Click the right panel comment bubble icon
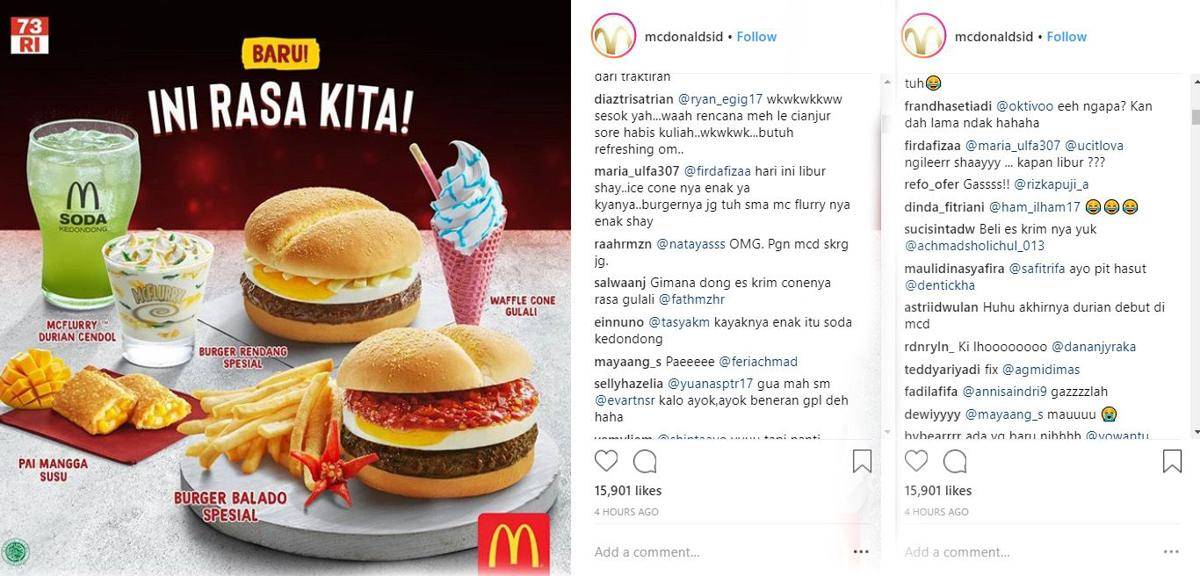This screenshot has width=1200, height=576. point(955,461)
